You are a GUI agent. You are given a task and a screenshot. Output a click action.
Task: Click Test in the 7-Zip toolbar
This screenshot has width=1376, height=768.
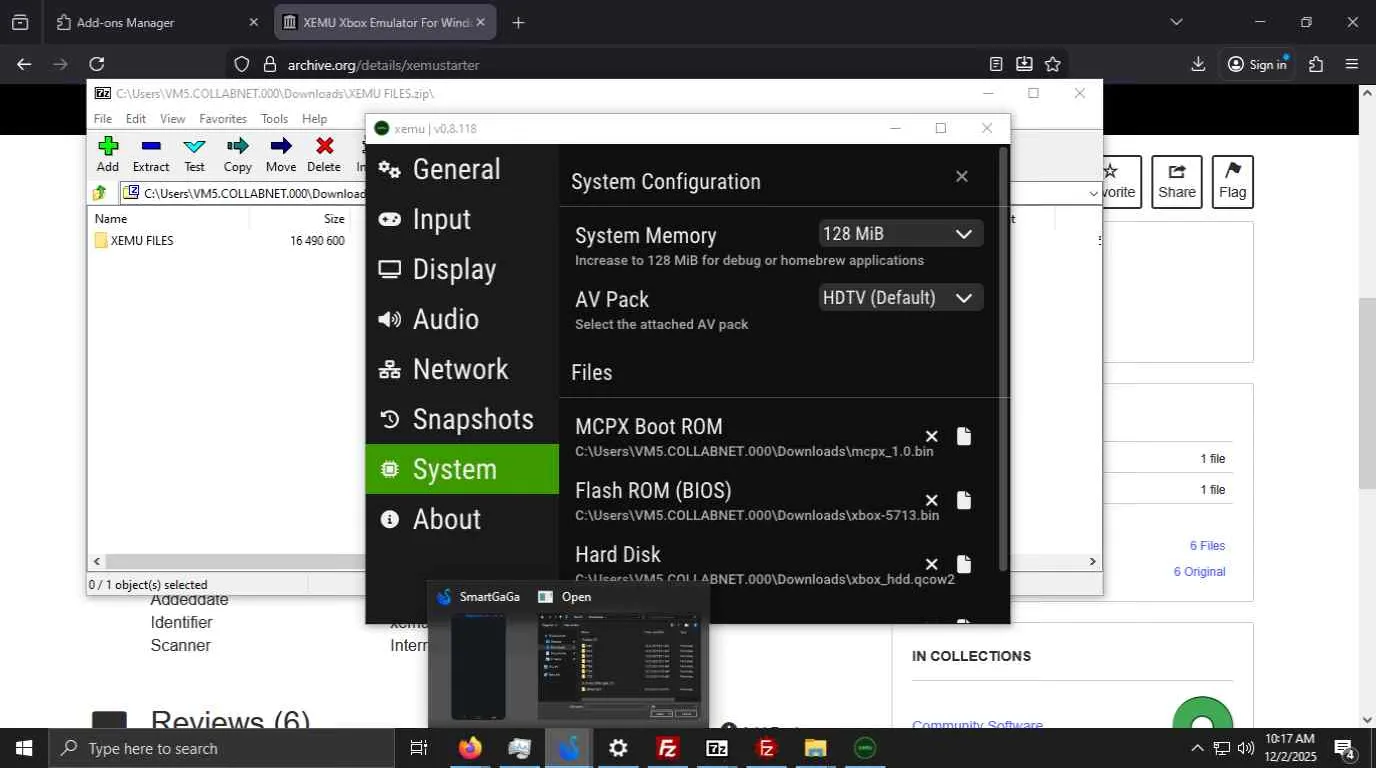click(x=195, y=155)
